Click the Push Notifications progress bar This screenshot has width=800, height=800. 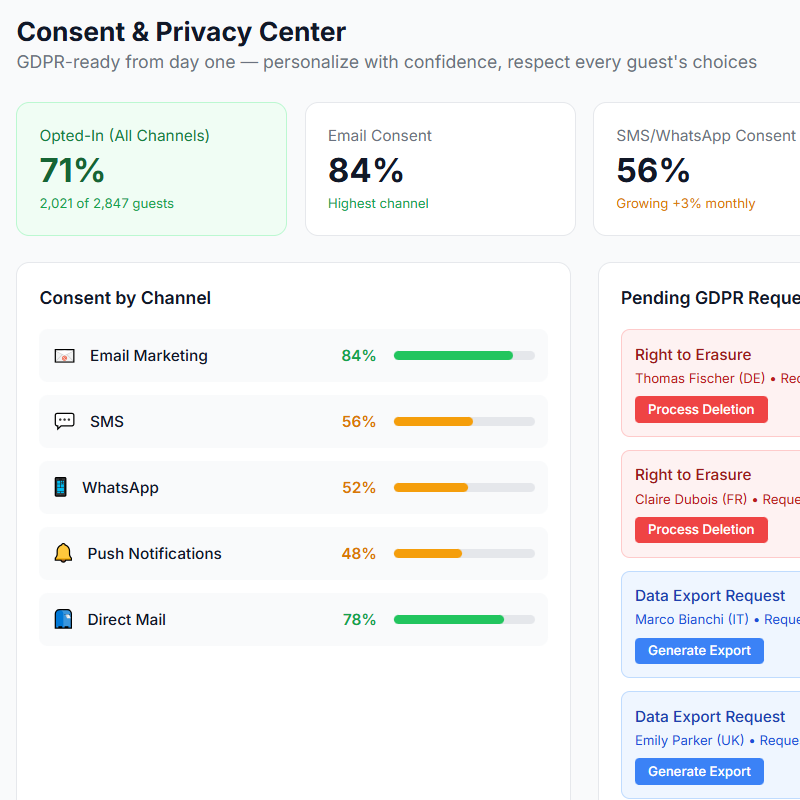(x=464, y=553)
